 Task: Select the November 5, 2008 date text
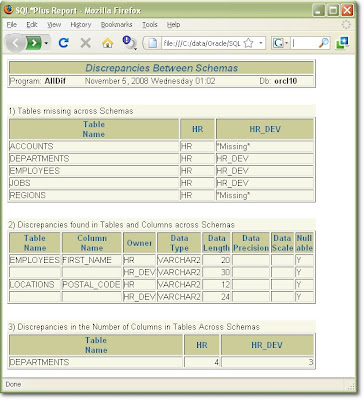point(117,81)
